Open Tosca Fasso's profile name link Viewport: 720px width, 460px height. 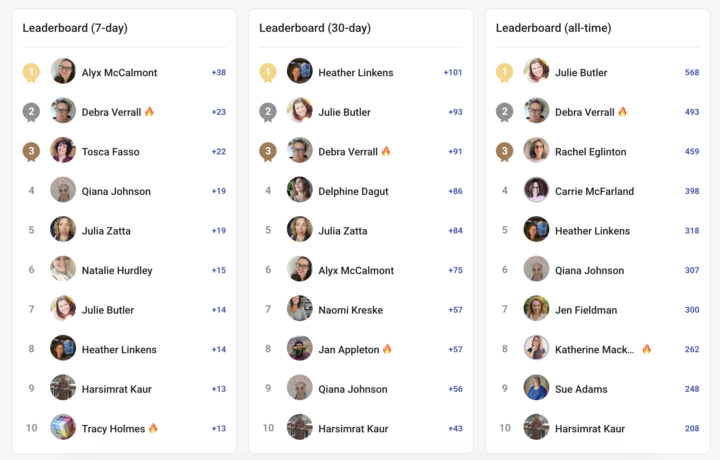pyautogui.click(x=111, y=152)
